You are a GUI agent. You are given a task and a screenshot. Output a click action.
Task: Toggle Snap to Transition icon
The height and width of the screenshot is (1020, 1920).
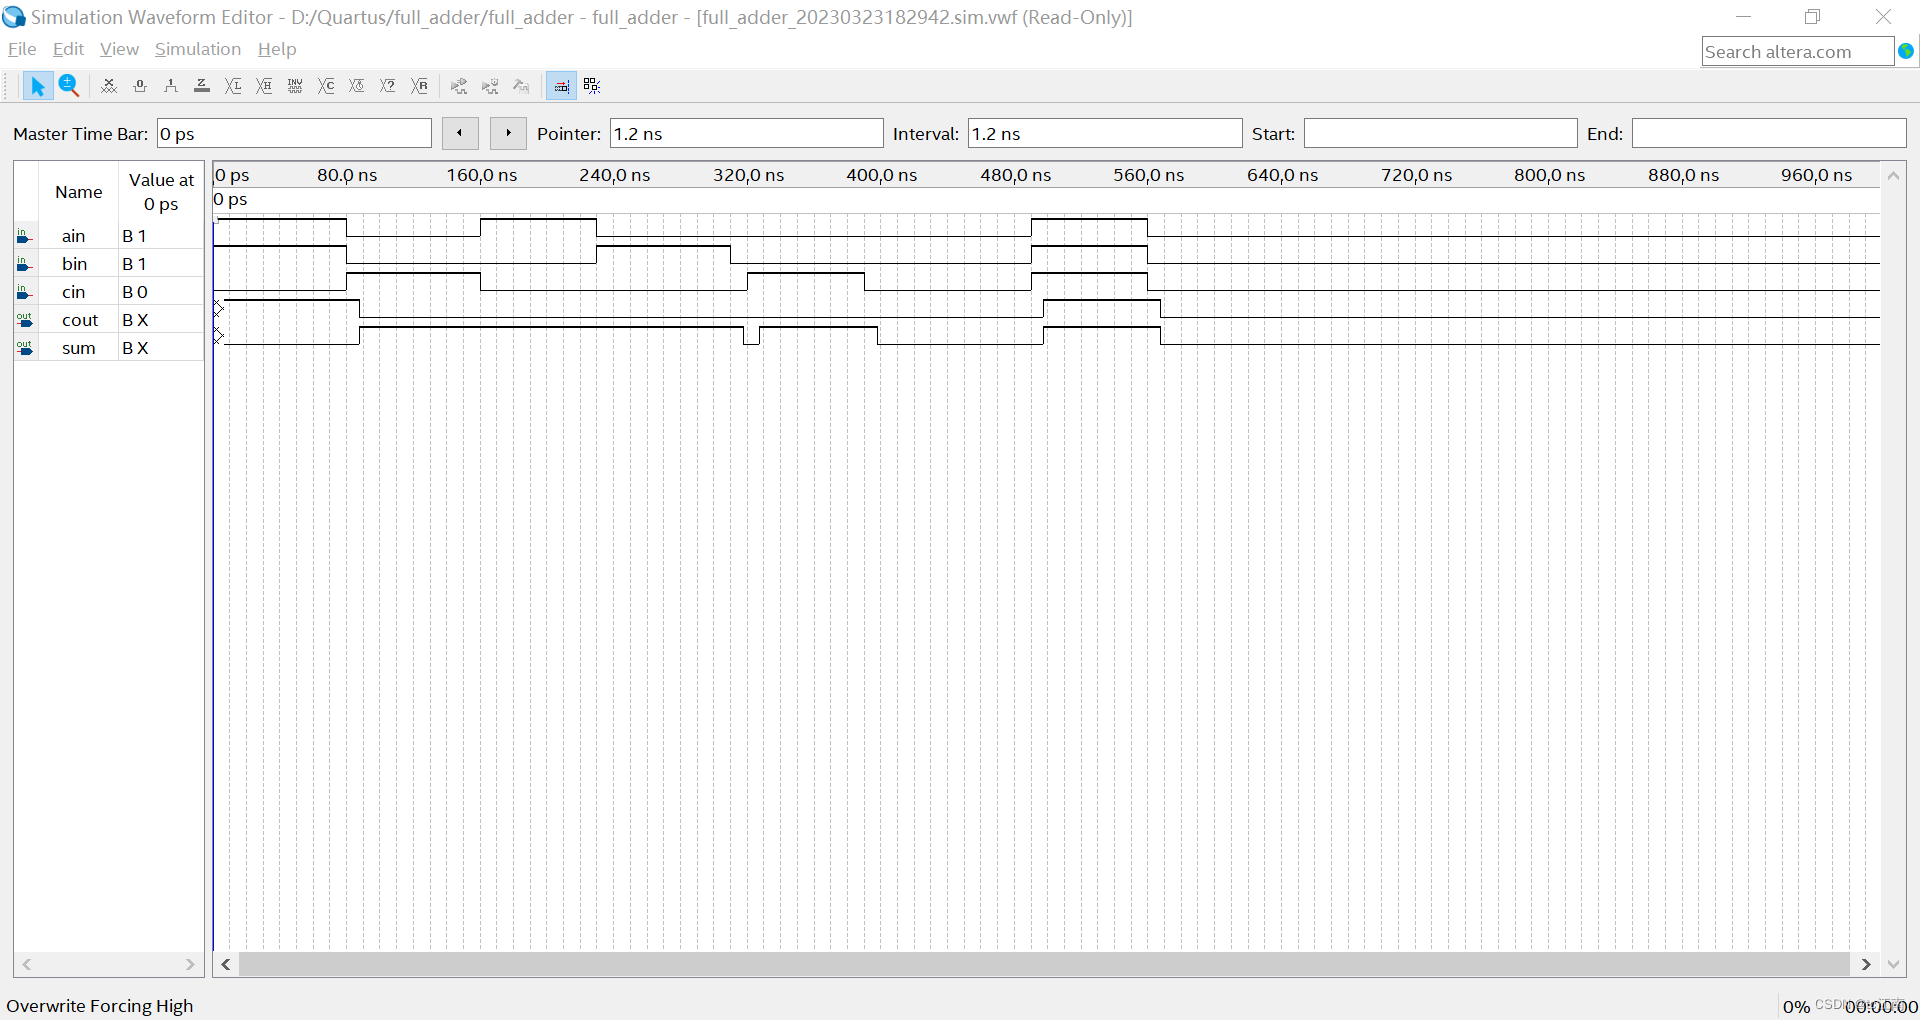[x=592, y=86]
